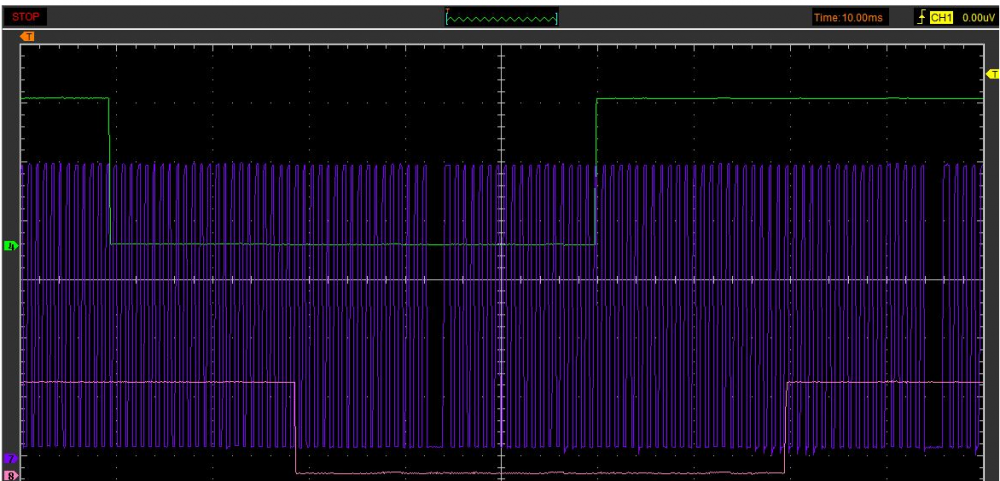Click the rising-edge trigger slope icon
Image resolution: width=1000 pixels, height=481 pixels.
tap(920, 18)
